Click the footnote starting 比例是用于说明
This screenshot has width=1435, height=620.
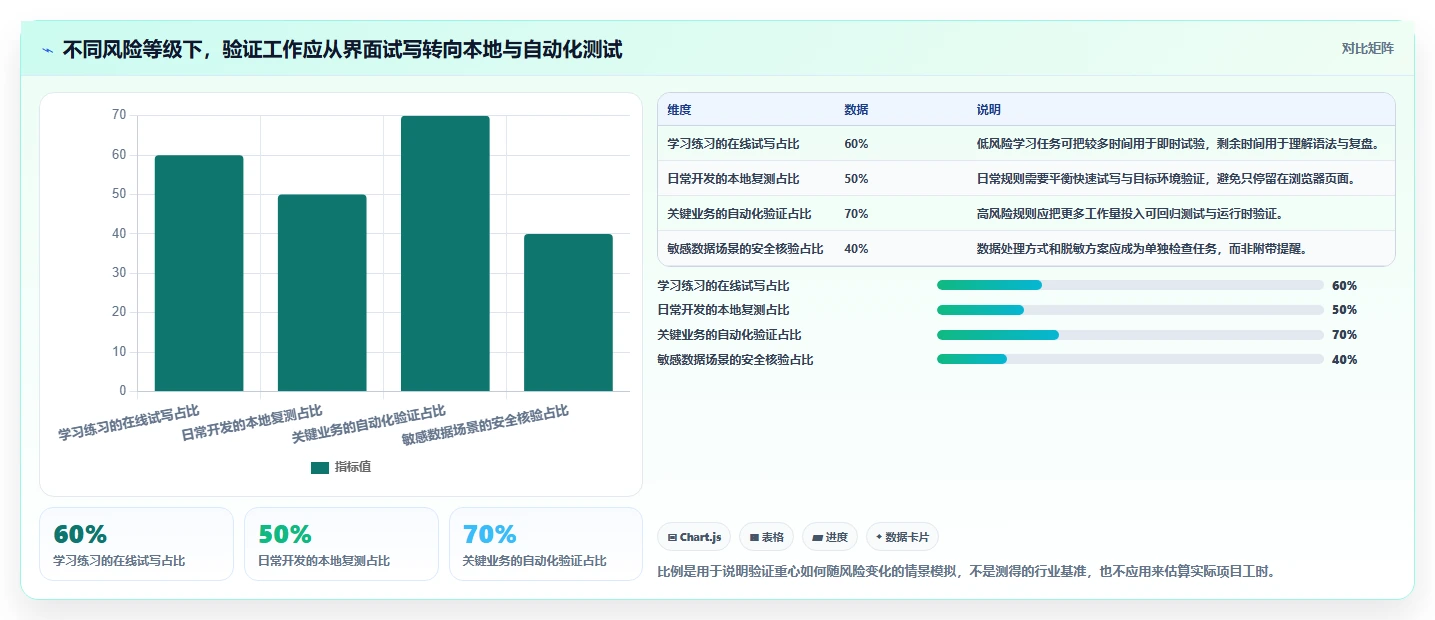pos(966,572)
